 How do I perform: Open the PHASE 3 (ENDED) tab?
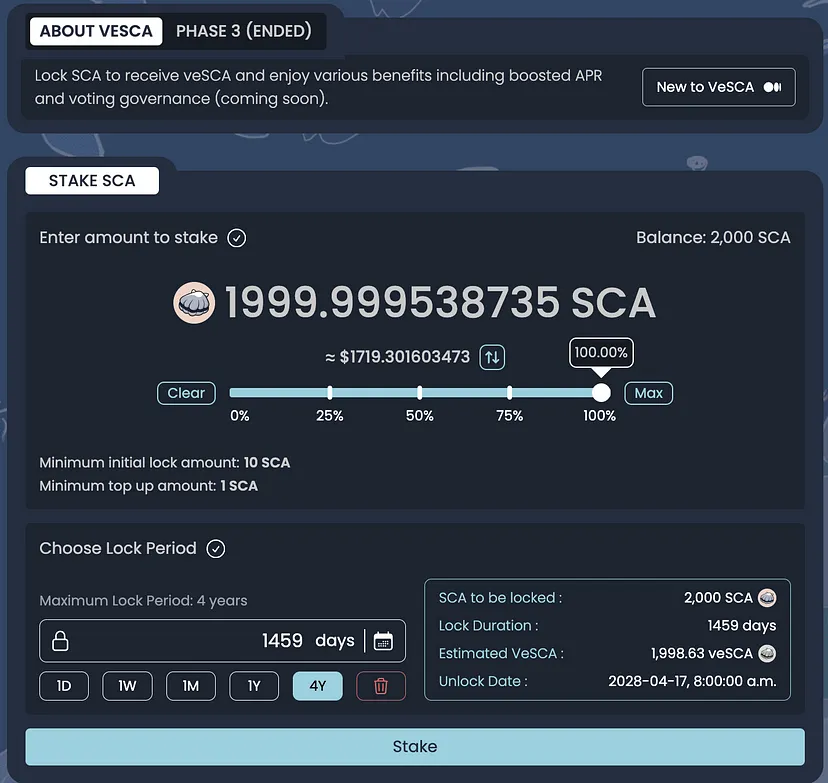tap(243, 31)
